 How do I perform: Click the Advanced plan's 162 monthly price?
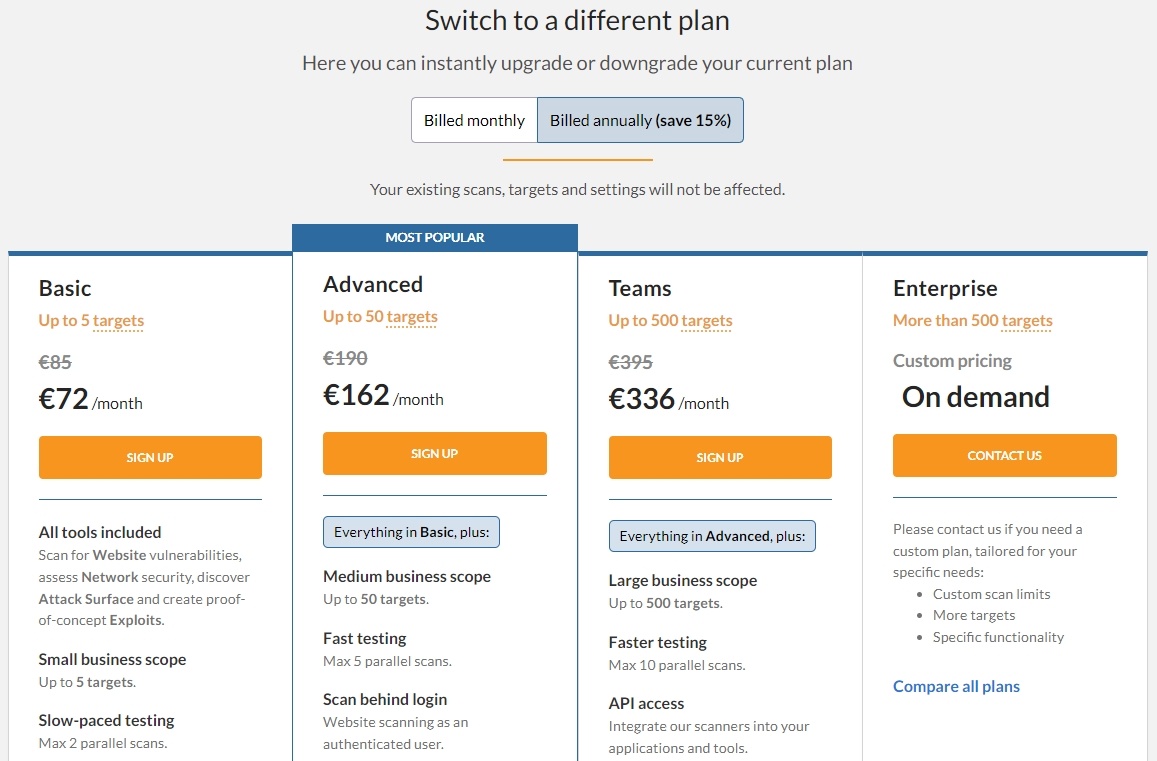[x=357, y=395]
